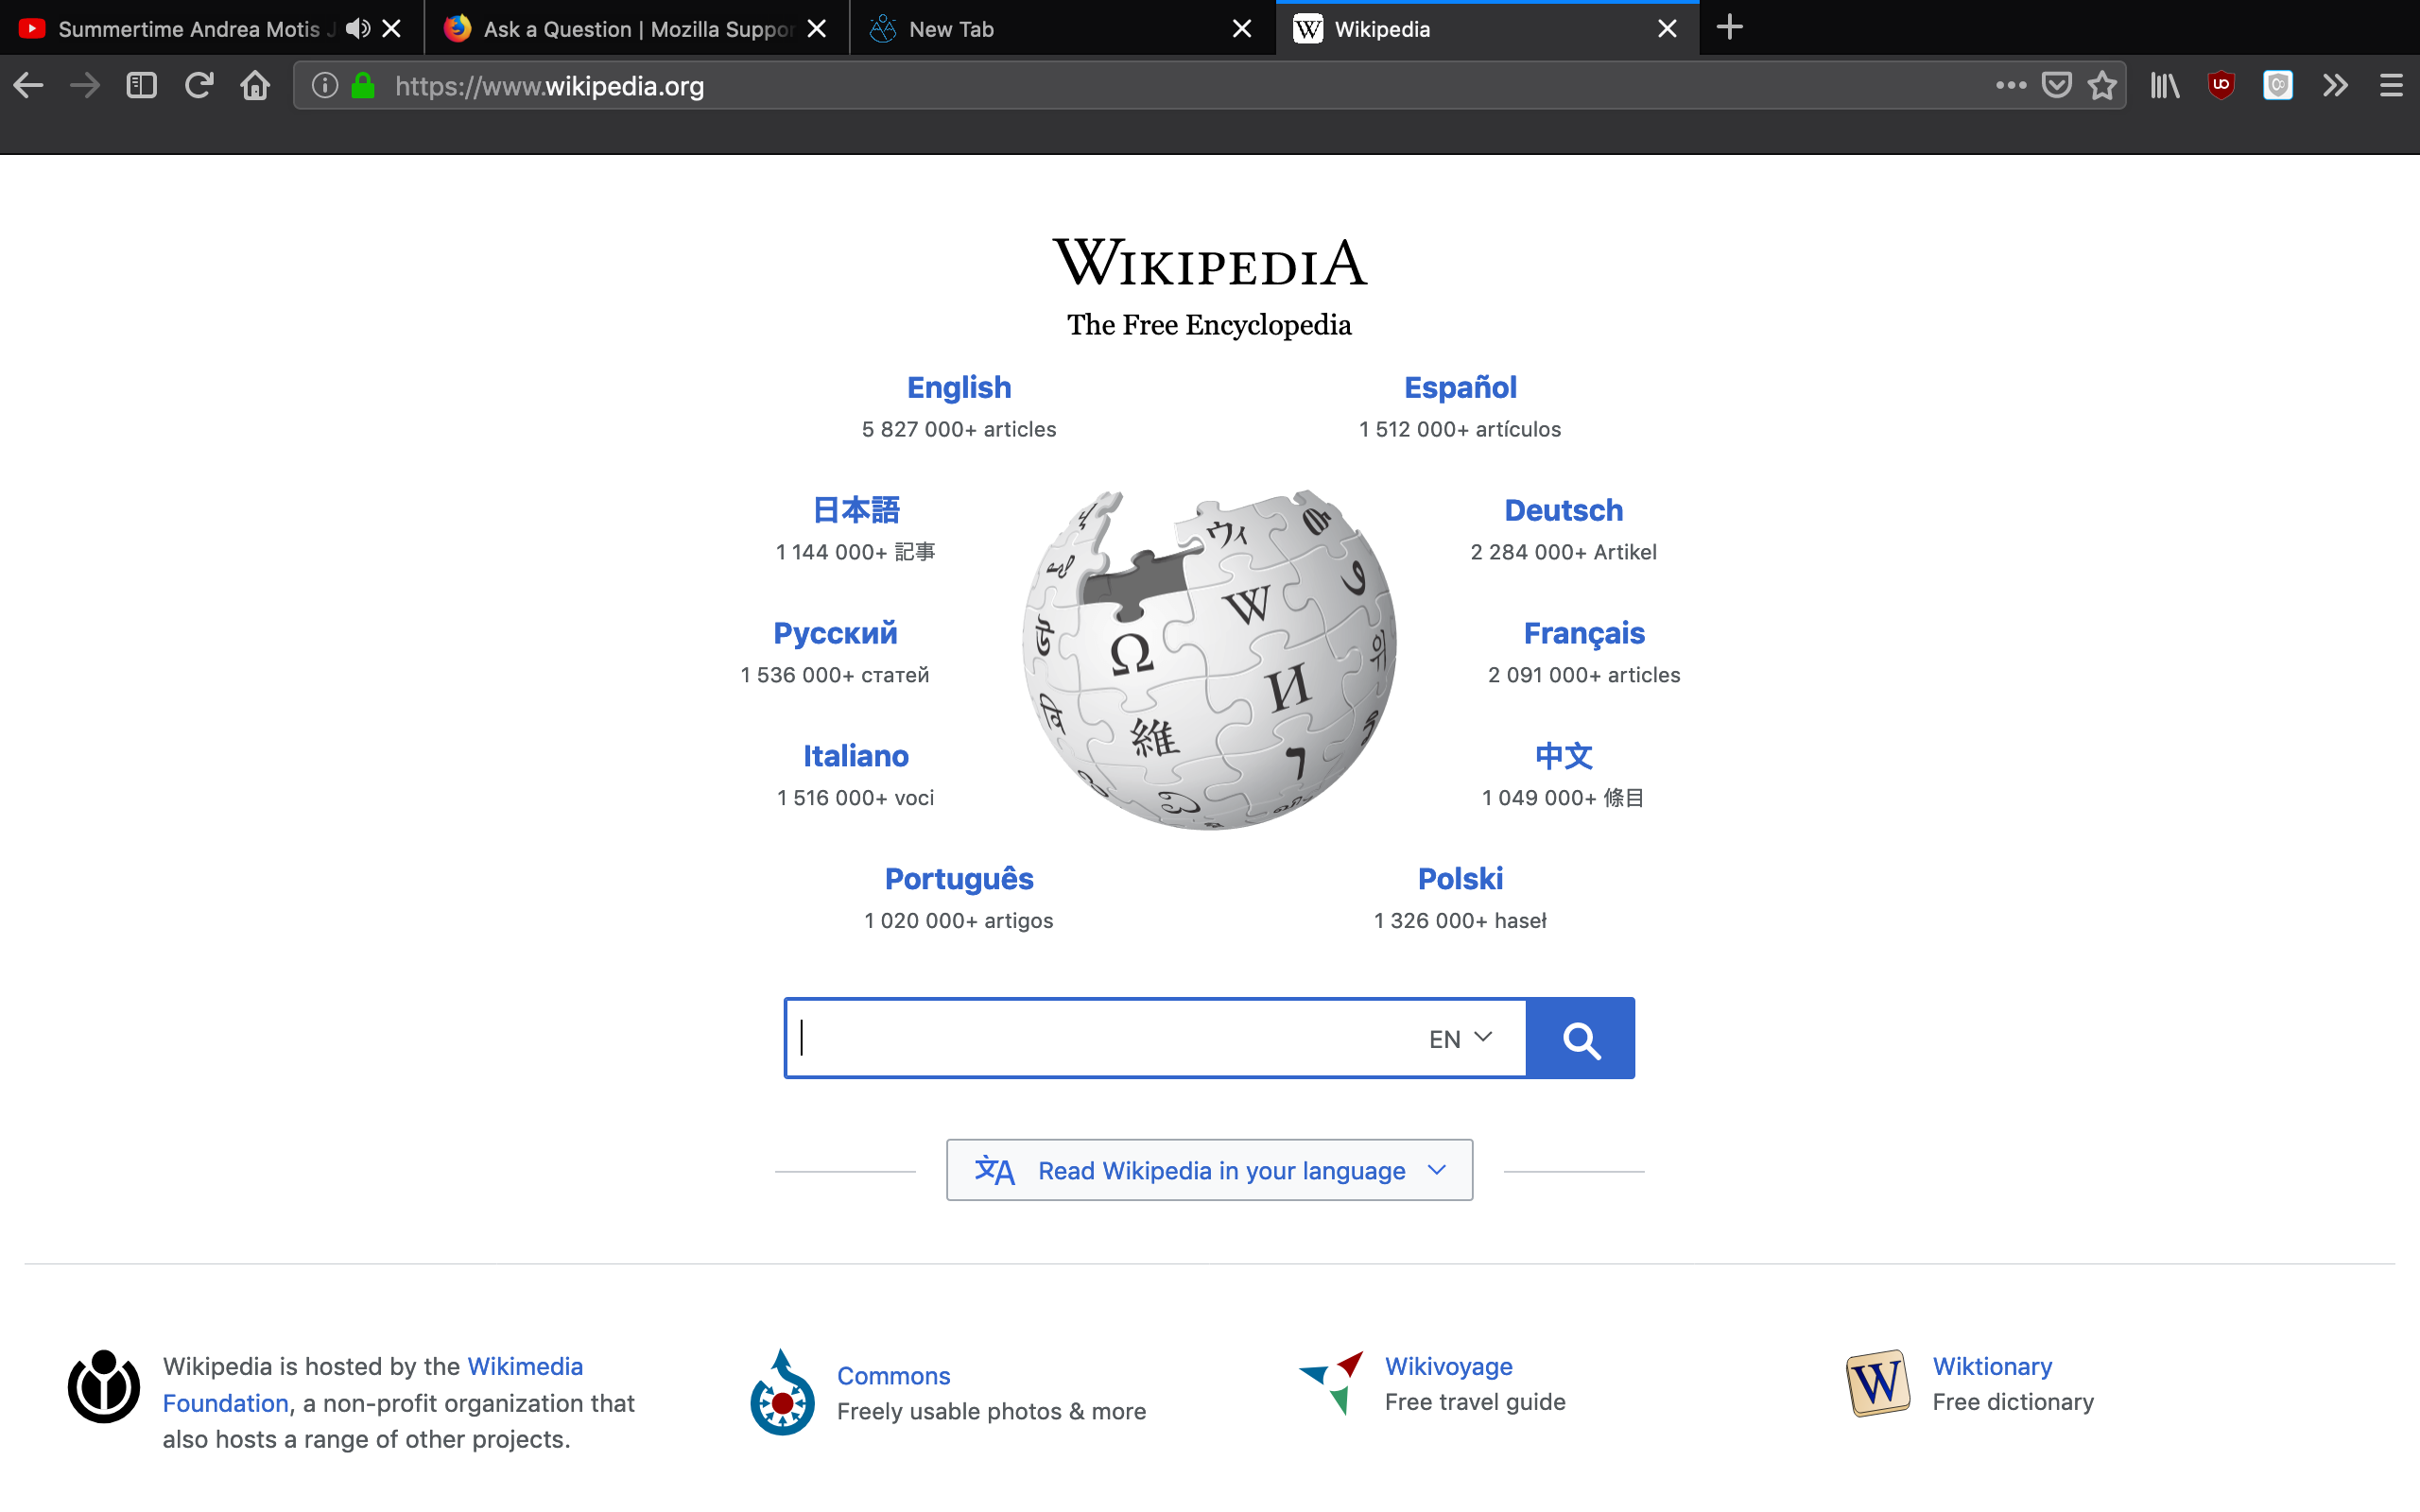Open the EN language dropdown on search bar
The height and width of the screenshot is (1512, 2420).
click(1460, 1039)
